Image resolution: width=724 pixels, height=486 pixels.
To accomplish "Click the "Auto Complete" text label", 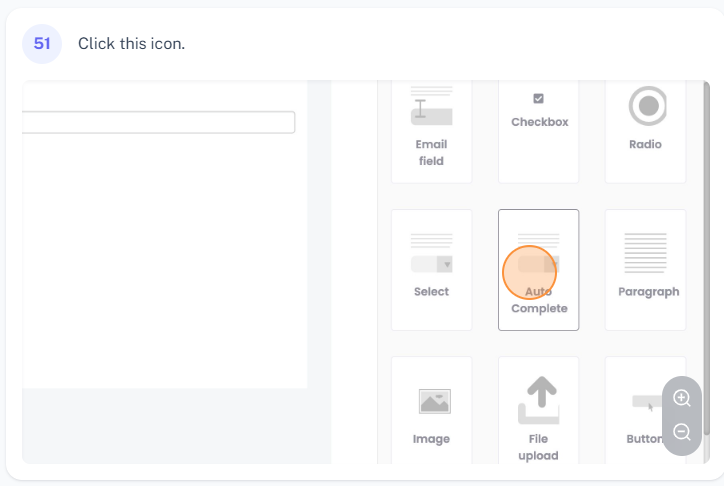I will click(x=539, y=300).
